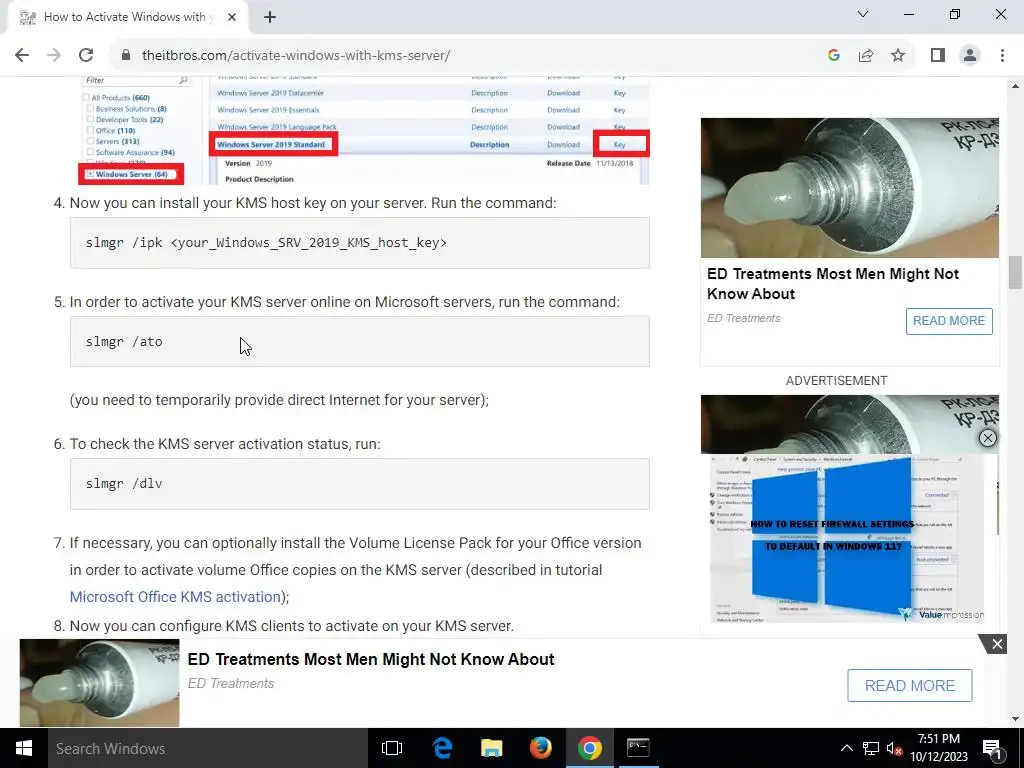Open the taskbar clock and date
The image size is (1024, 768).
(939, 748)
